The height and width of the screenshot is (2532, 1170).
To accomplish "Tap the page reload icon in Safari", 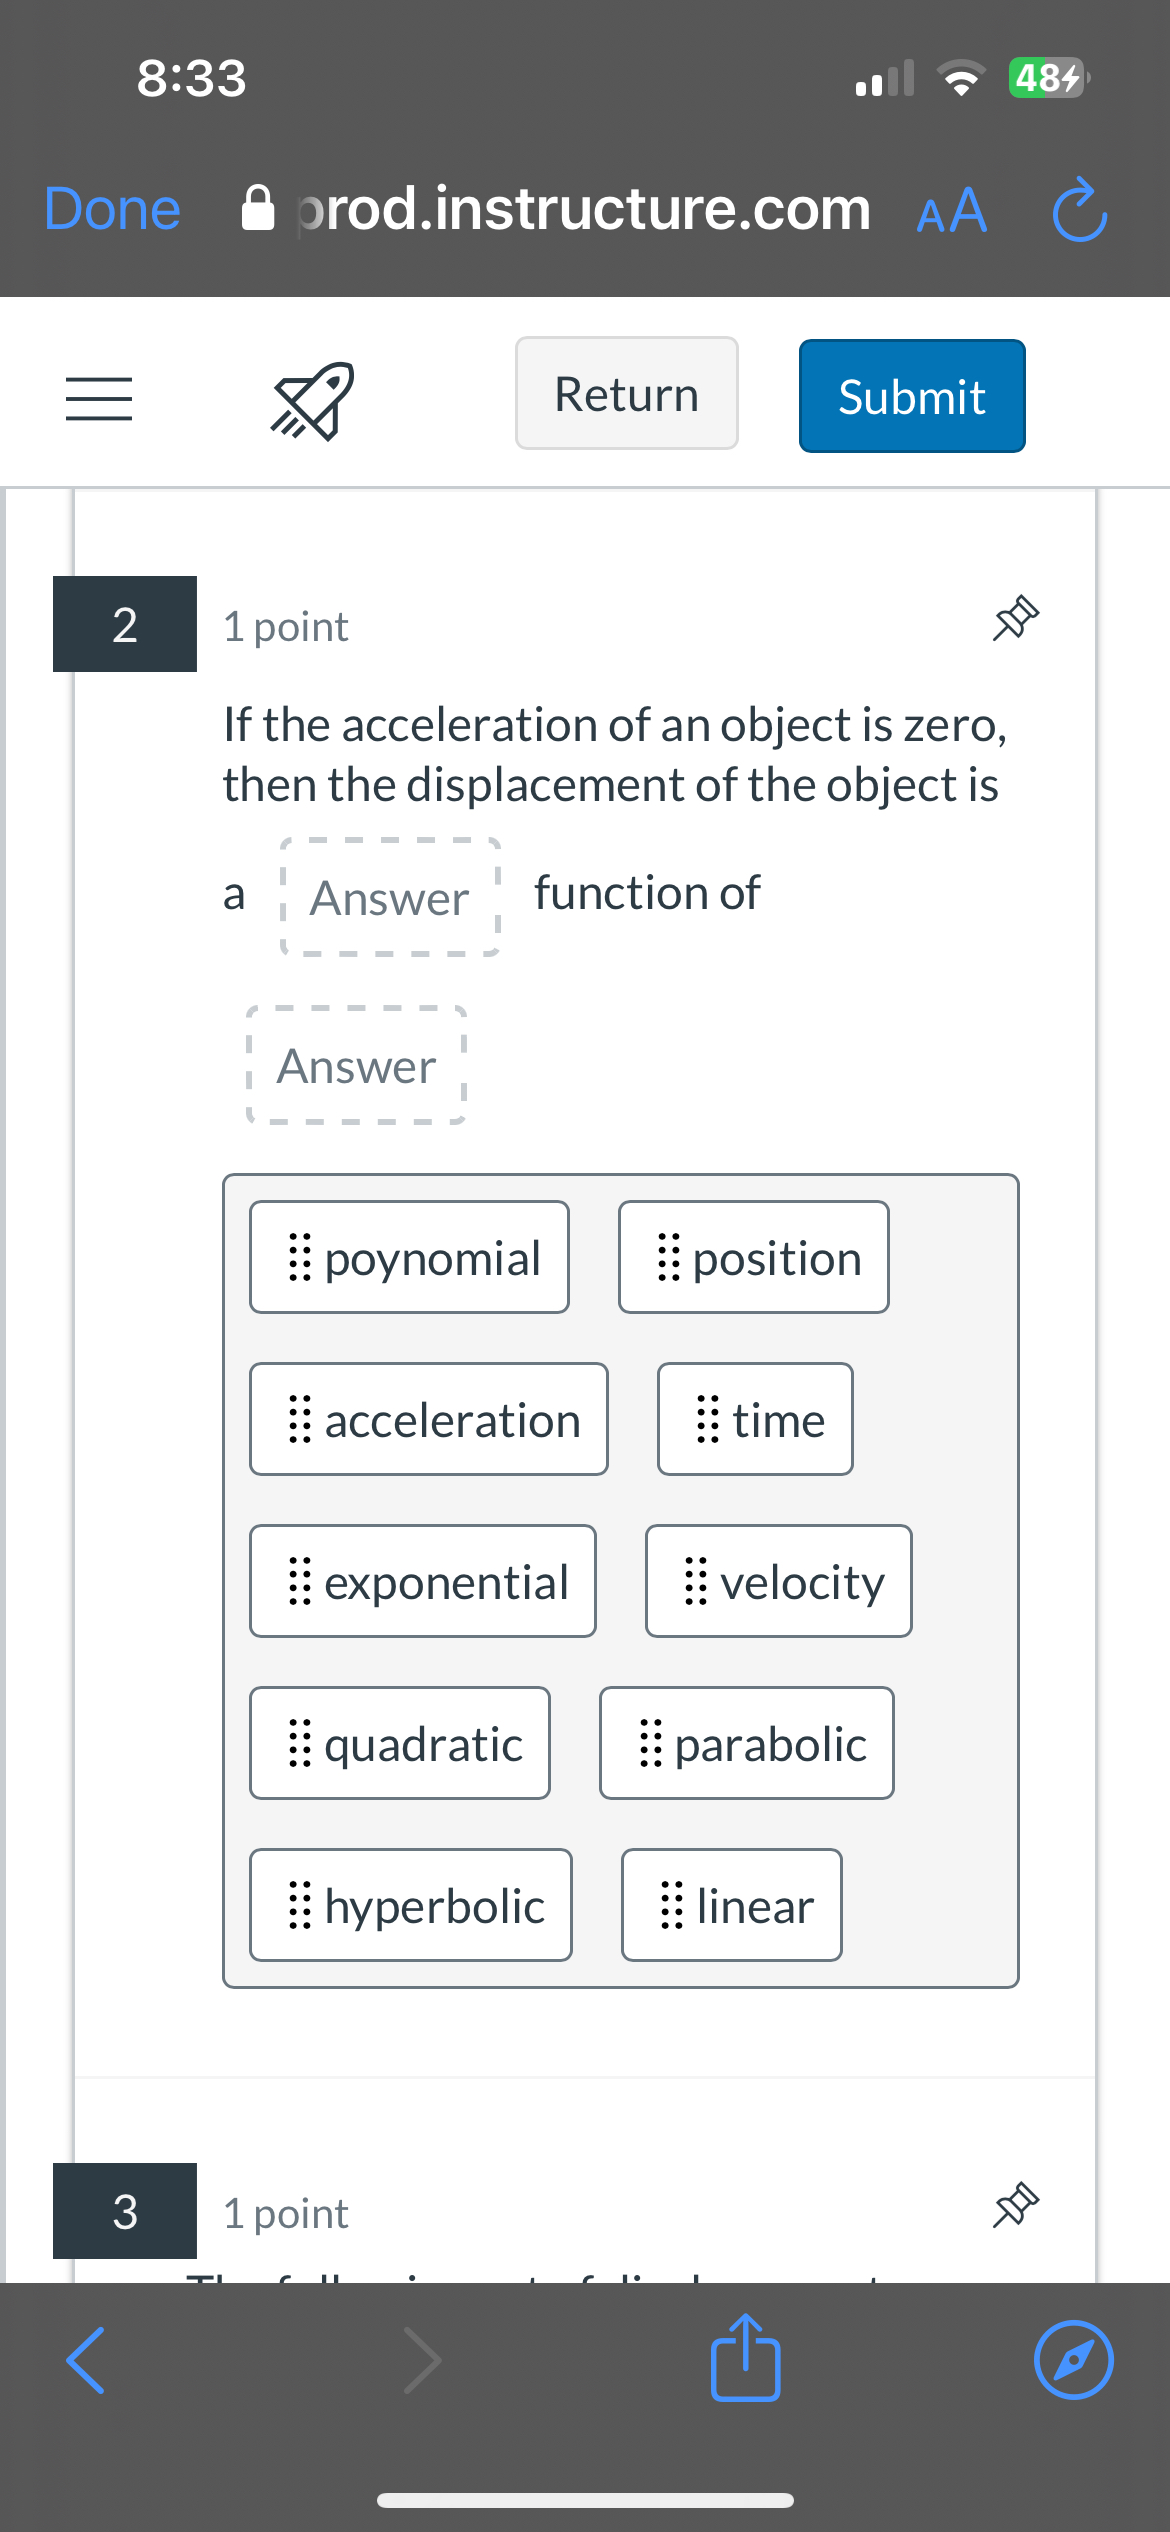I will [x=1078, y=209].
